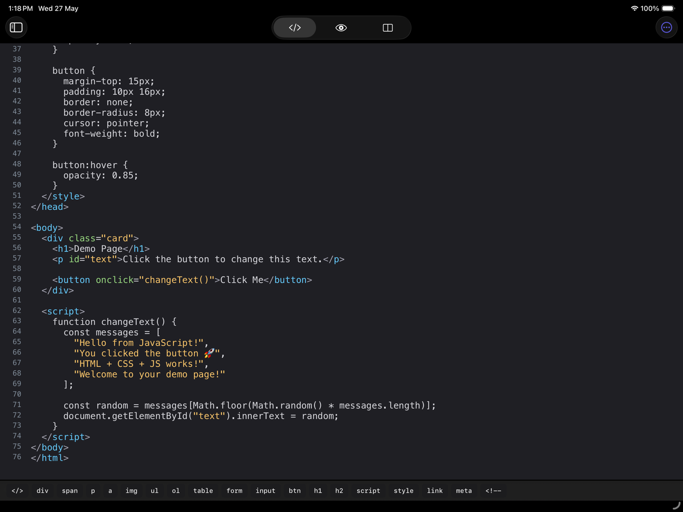Click "Welcome to your demo page!" string
Image resolution: width=683 pixels, height=512 pixels.
(x=149, y=374)
